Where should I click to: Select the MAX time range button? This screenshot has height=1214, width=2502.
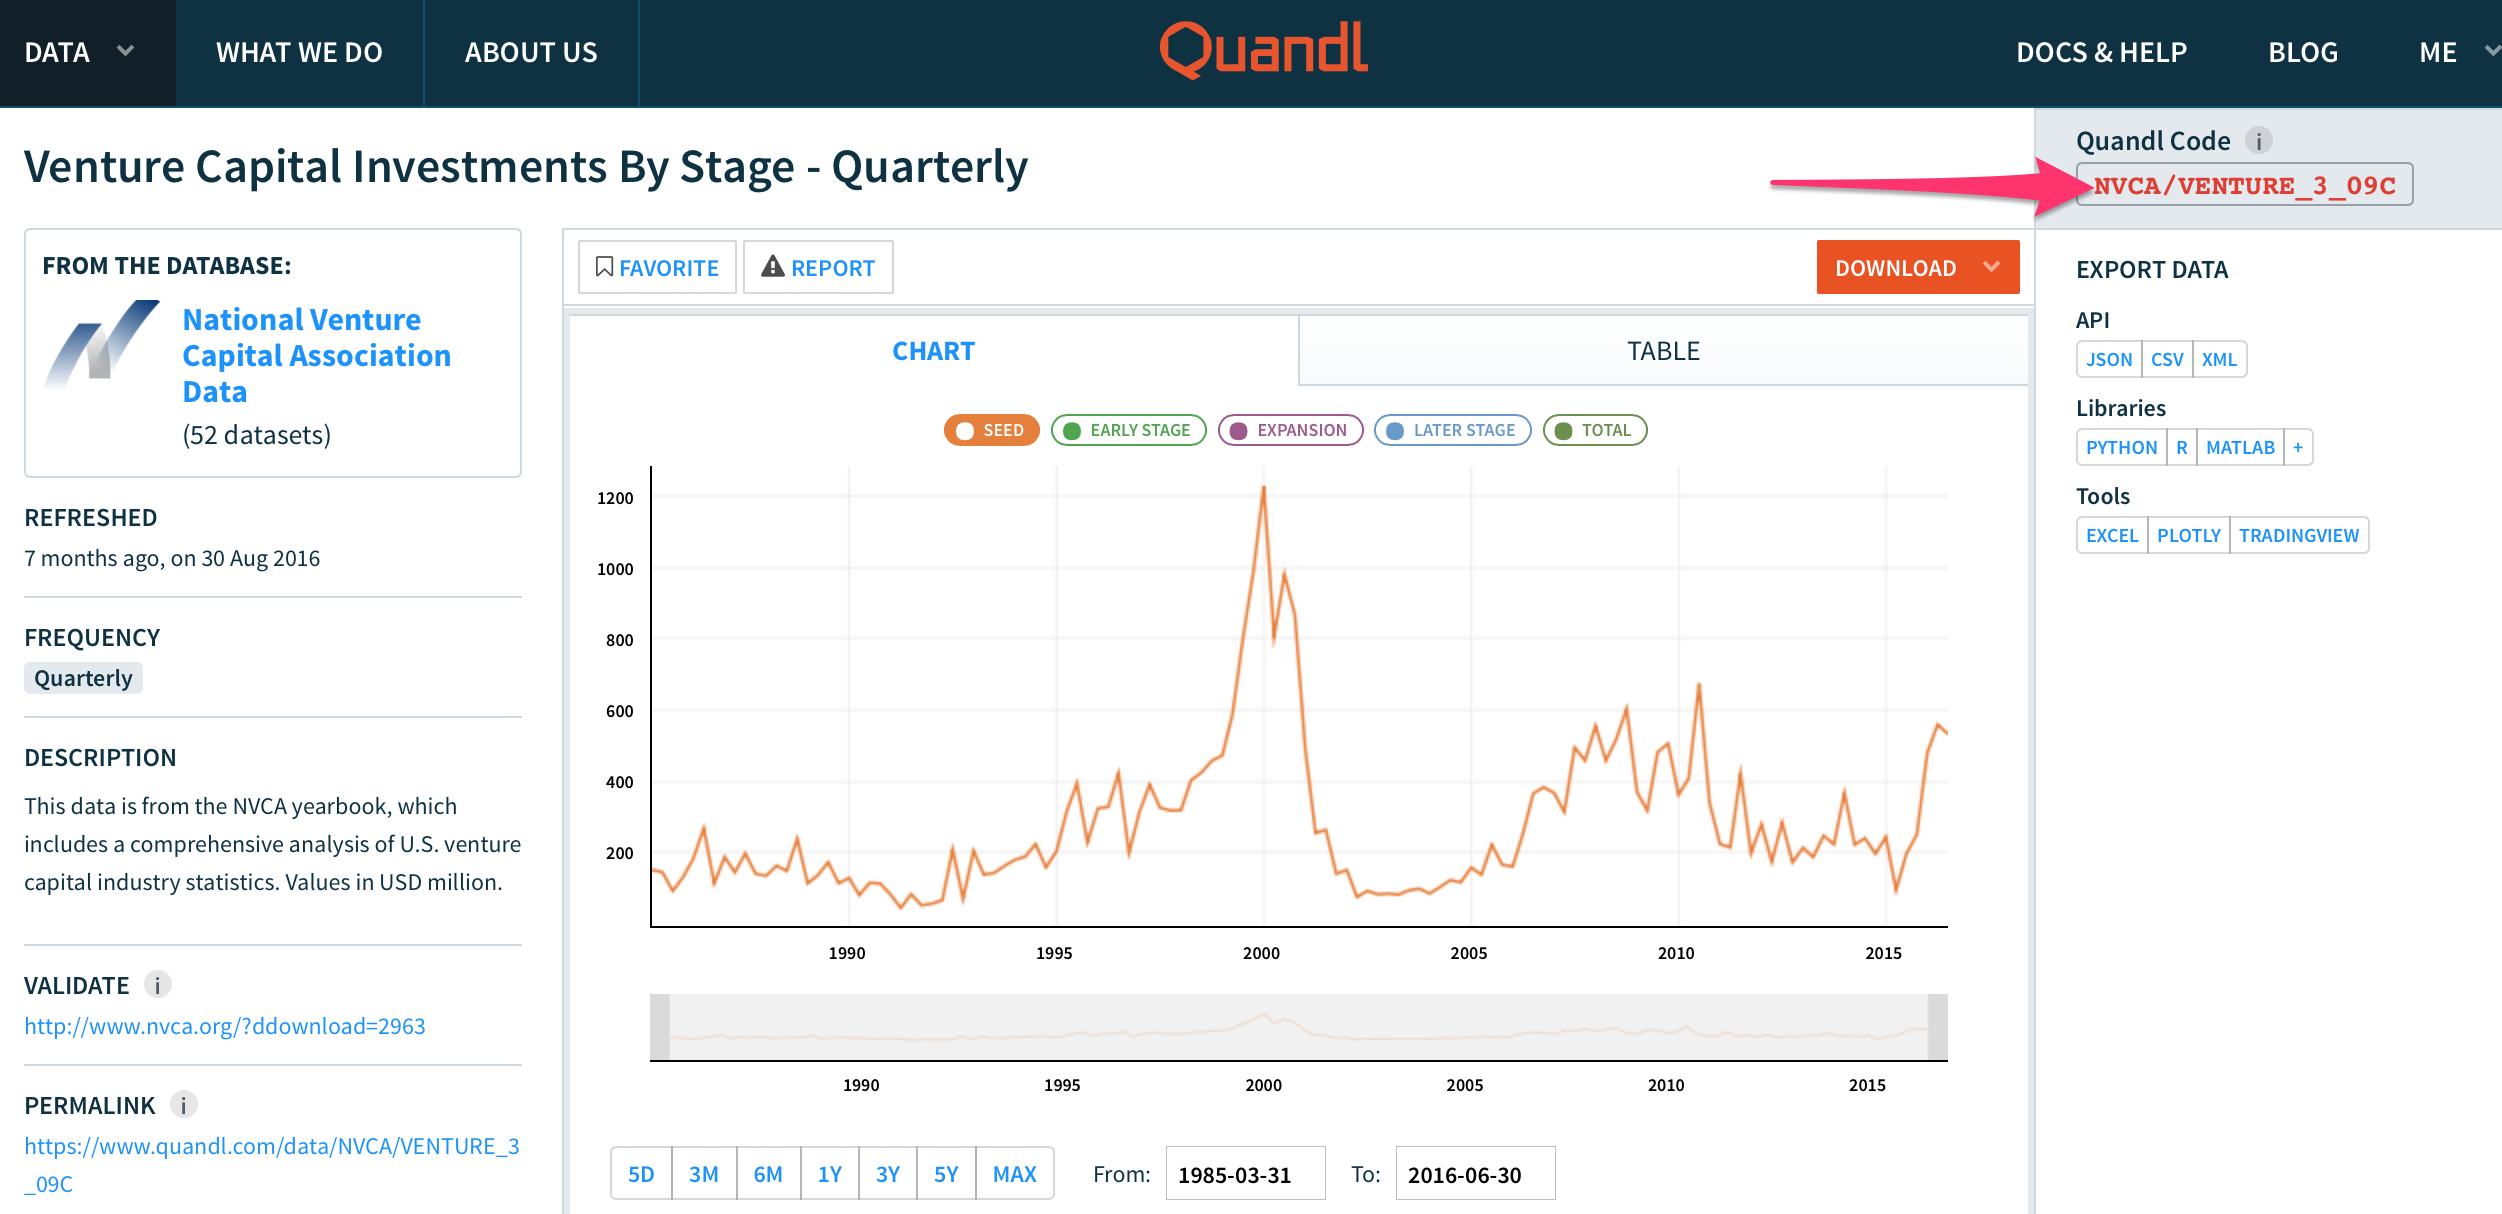coord(1014,1173)
